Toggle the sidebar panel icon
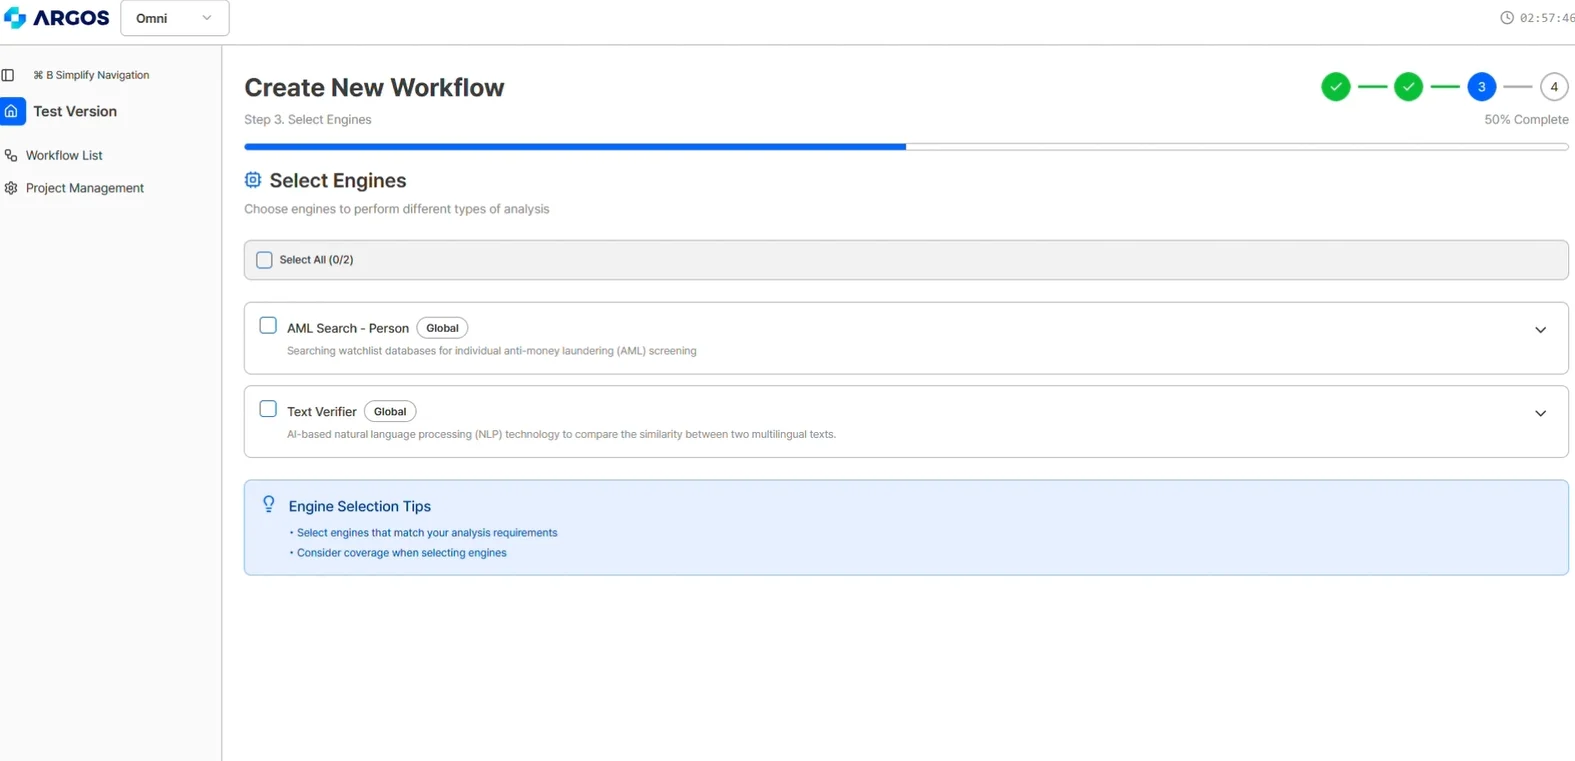 coord(8,75)
